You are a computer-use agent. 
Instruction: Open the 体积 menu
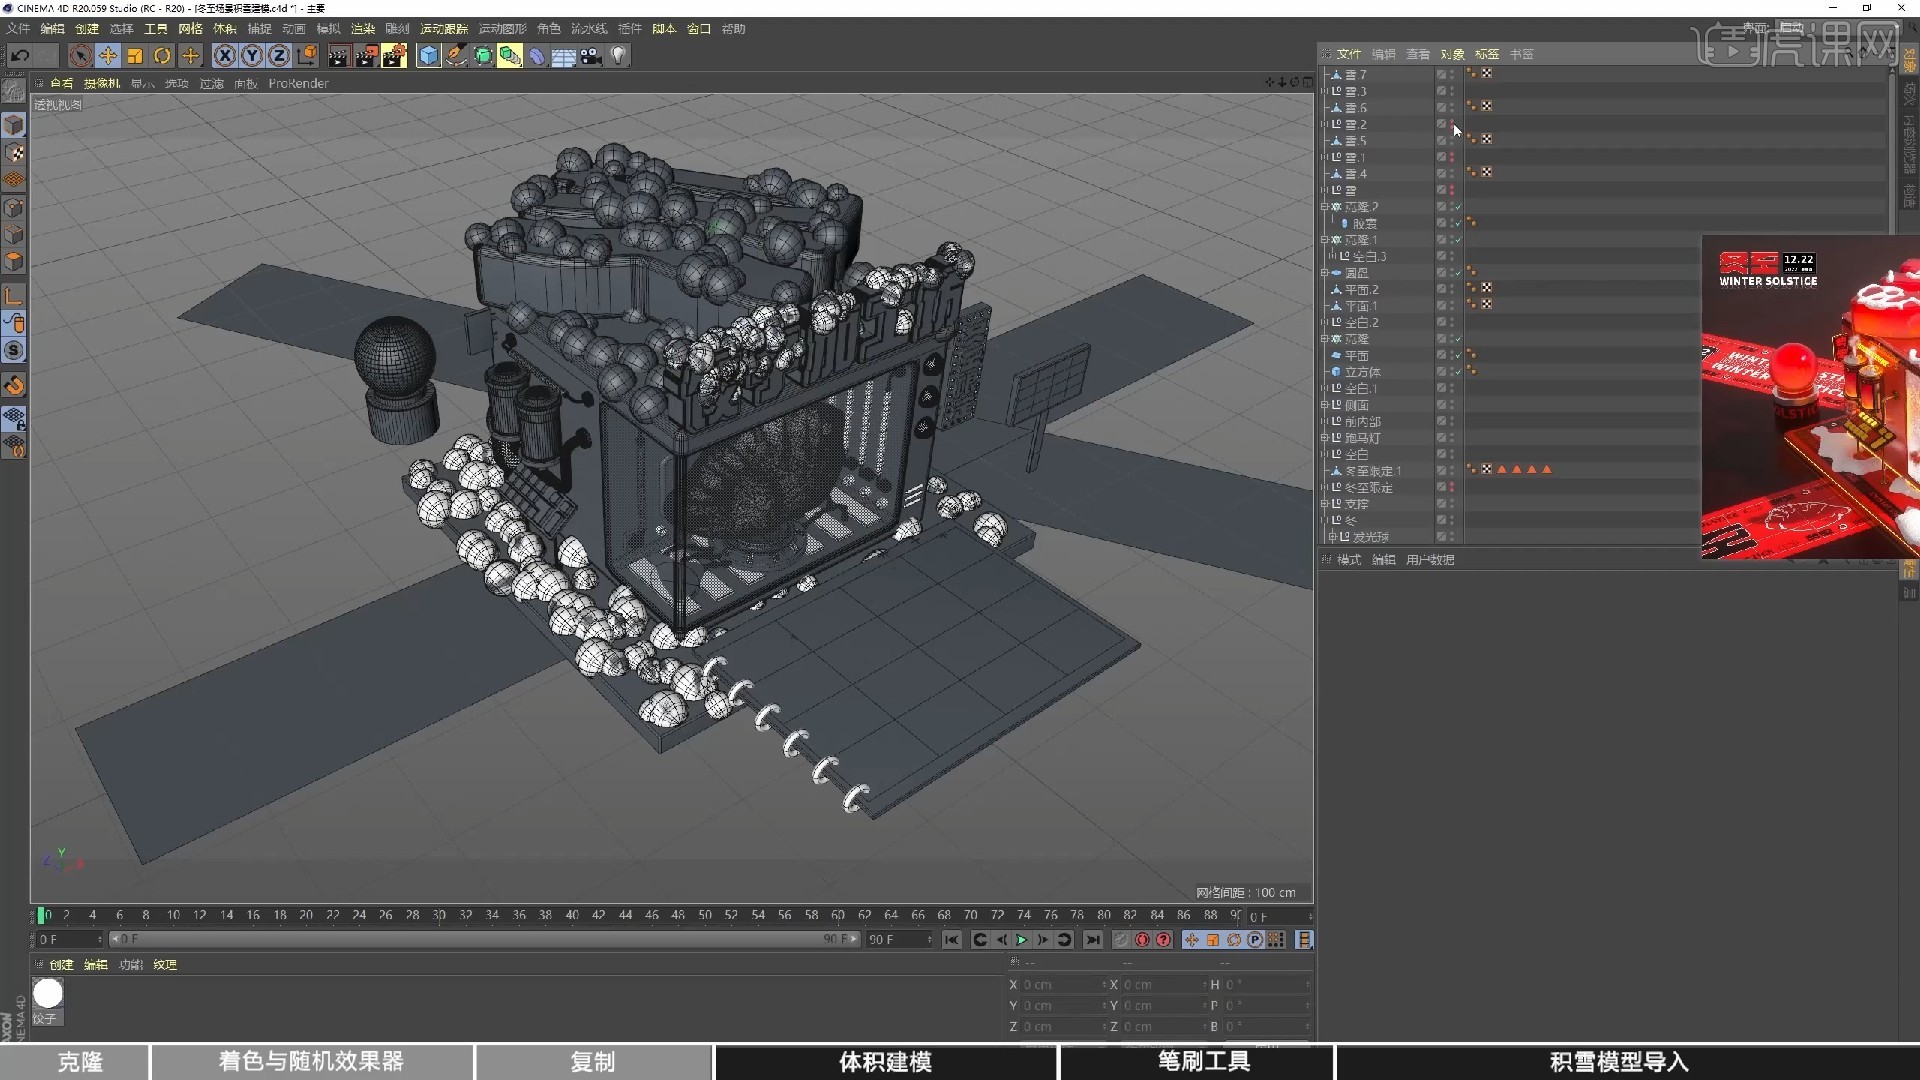[x=225, y=29]
